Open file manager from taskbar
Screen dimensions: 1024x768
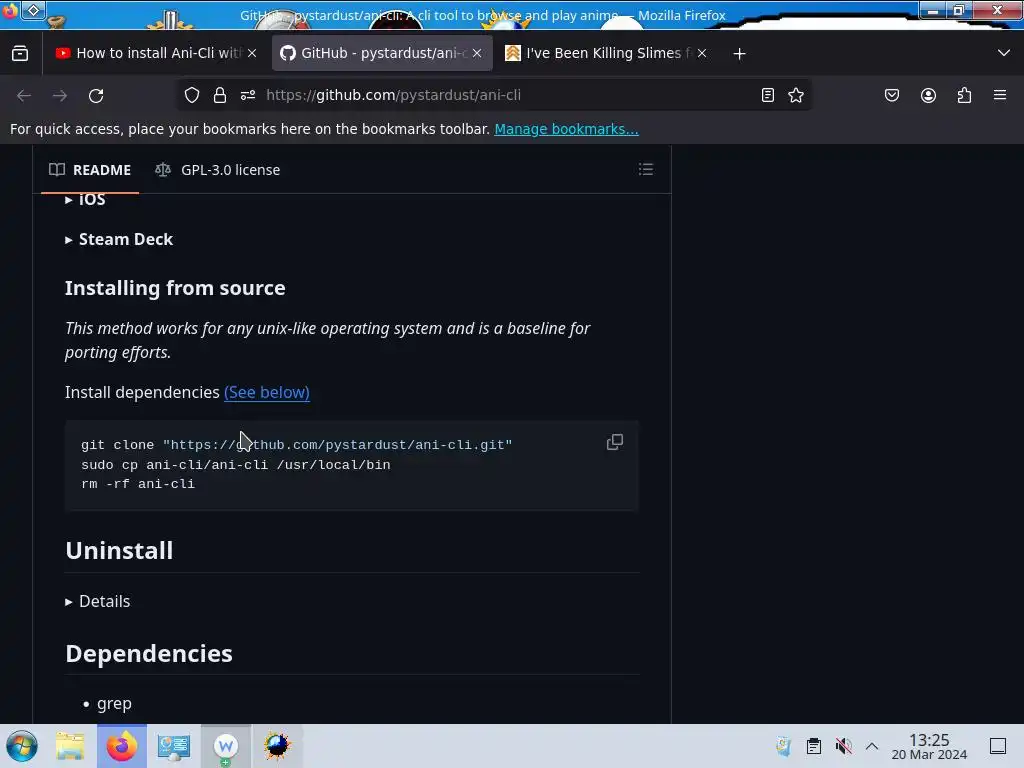click(x=70, y=746)
